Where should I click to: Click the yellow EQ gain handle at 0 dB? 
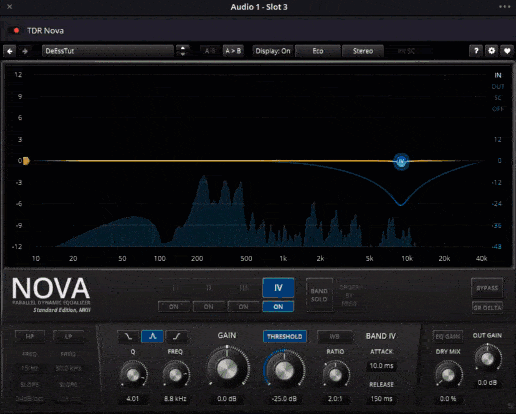[x=26, y=161]
